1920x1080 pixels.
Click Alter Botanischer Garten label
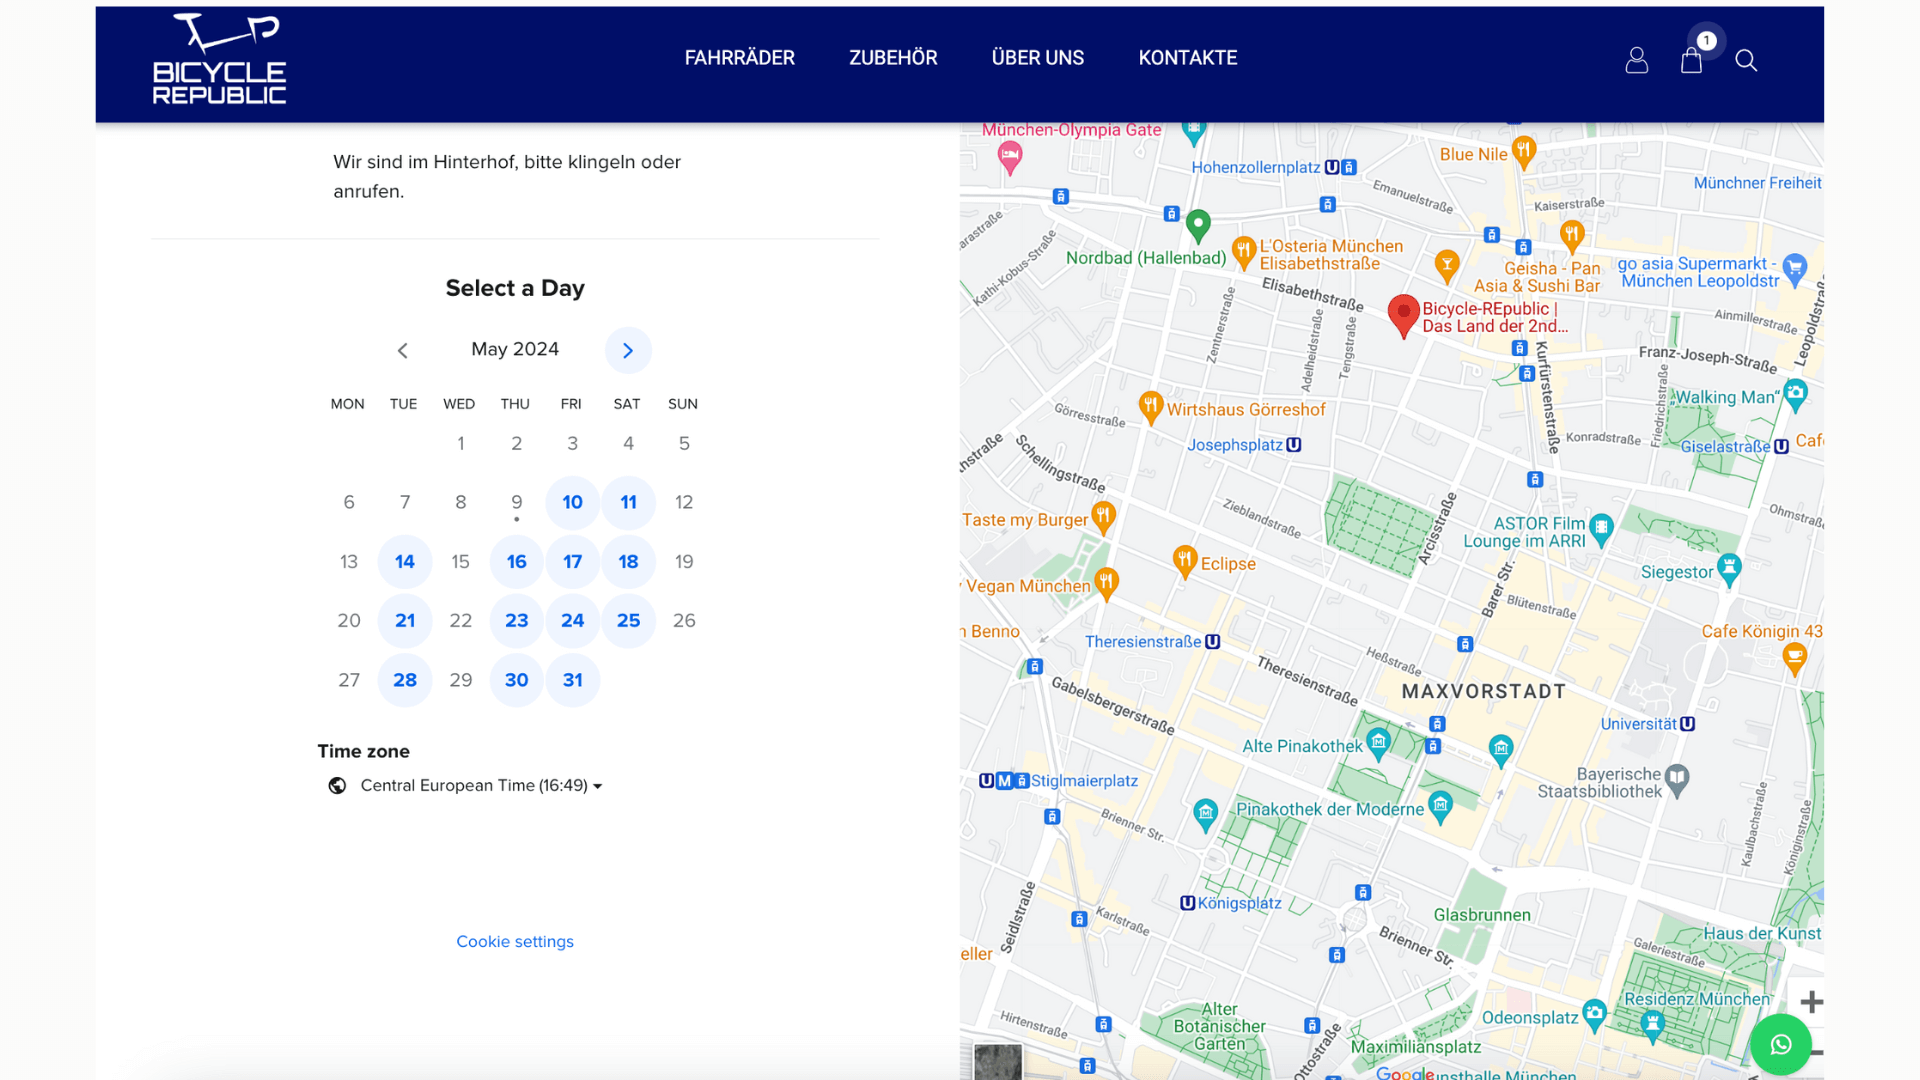pos(1219,1026)
